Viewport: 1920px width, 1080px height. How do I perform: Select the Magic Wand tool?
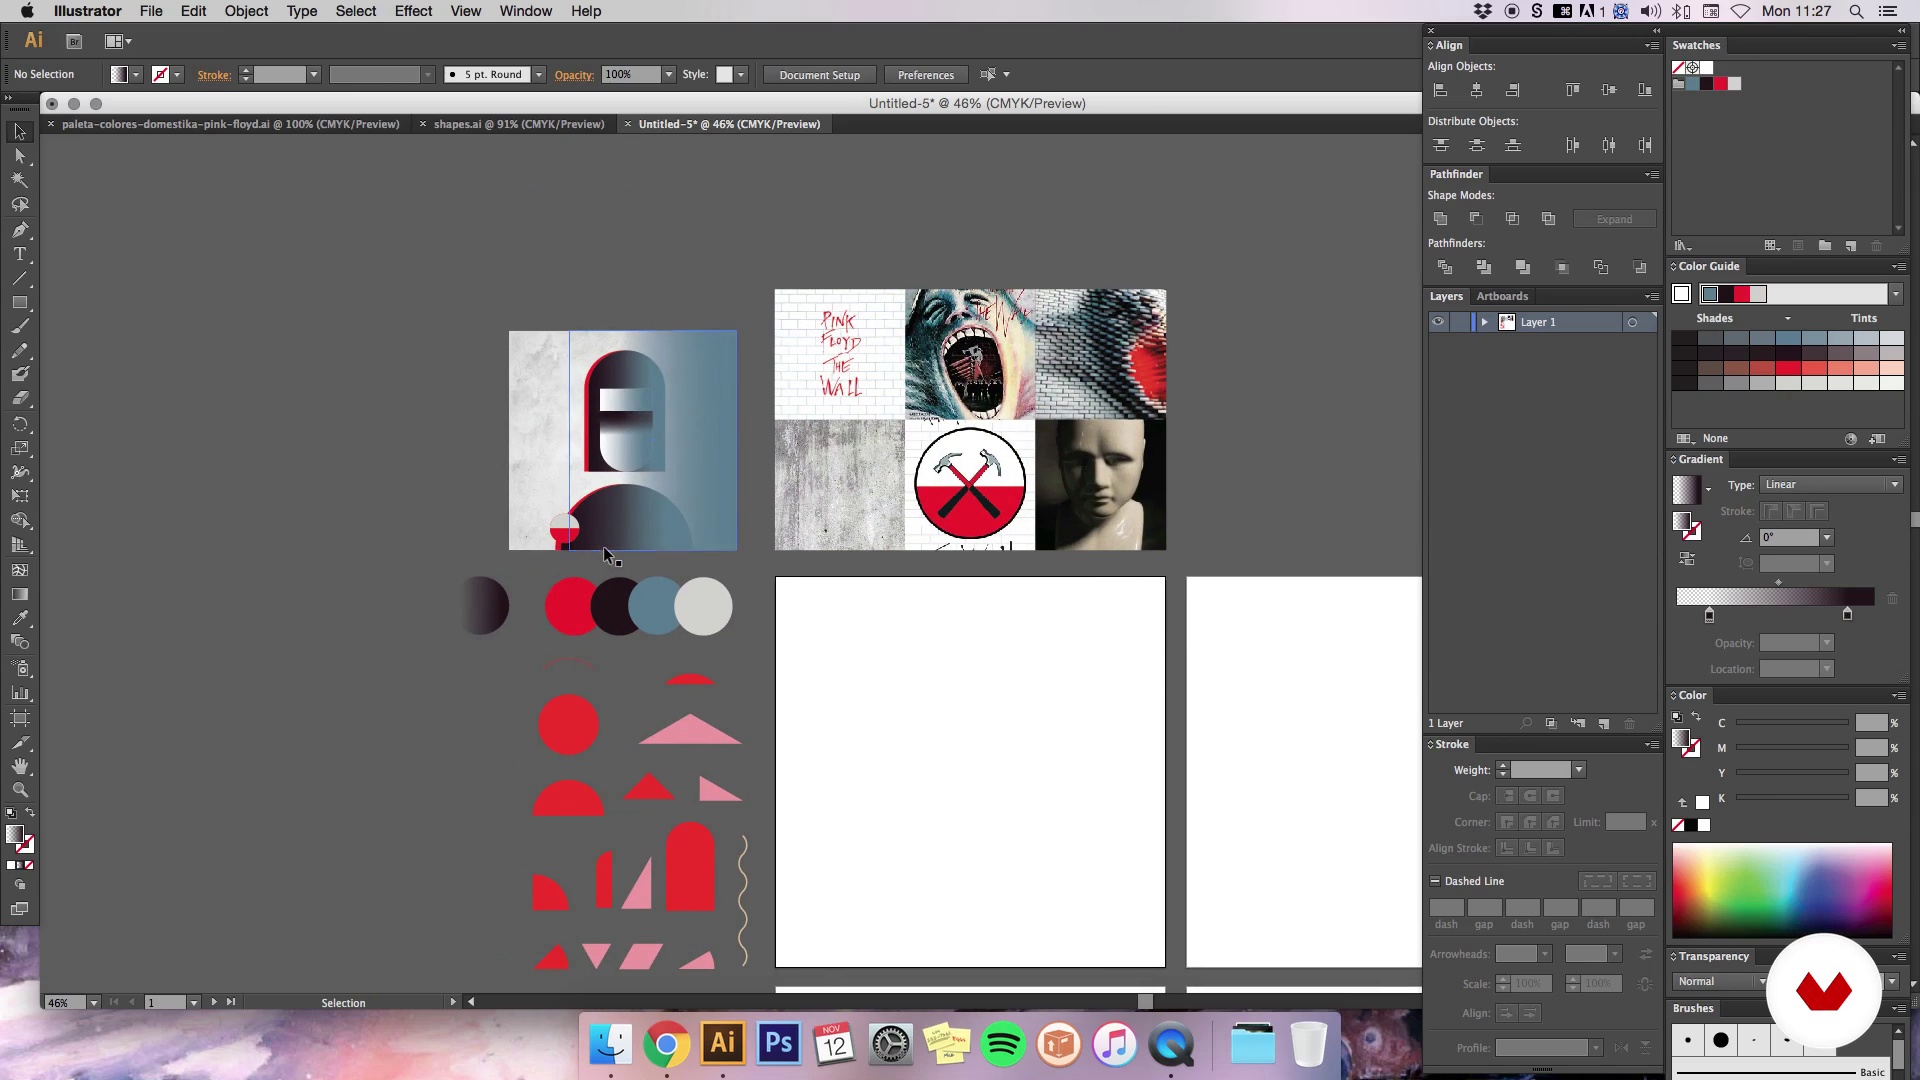pyautogui.click(x=19, y=180)
